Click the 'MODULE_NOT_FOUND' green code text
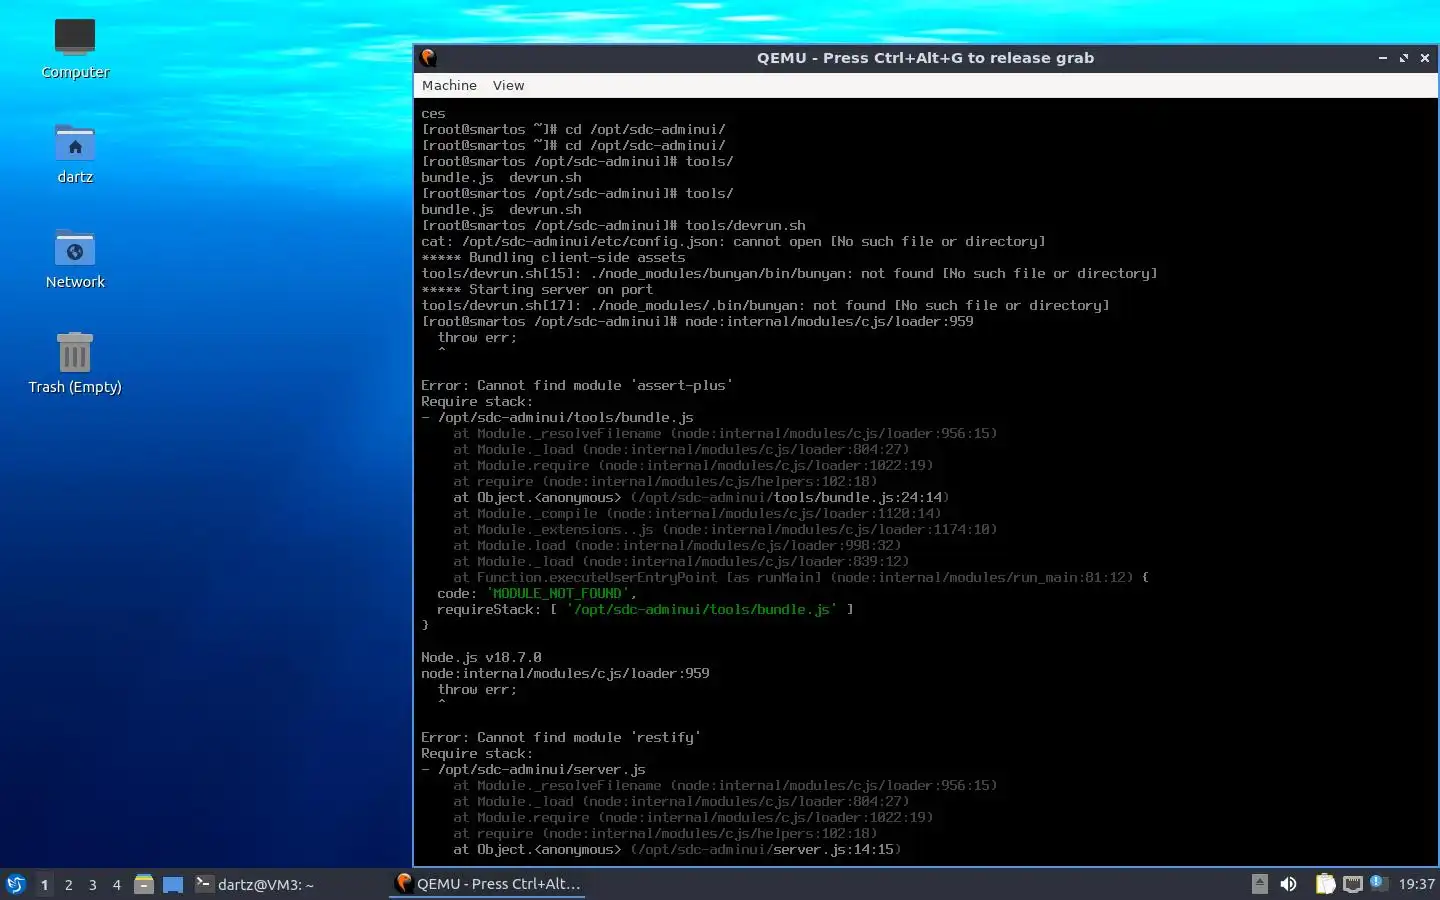The height and width of the screenshot is (900, 1440). click(x=557, y=593)
